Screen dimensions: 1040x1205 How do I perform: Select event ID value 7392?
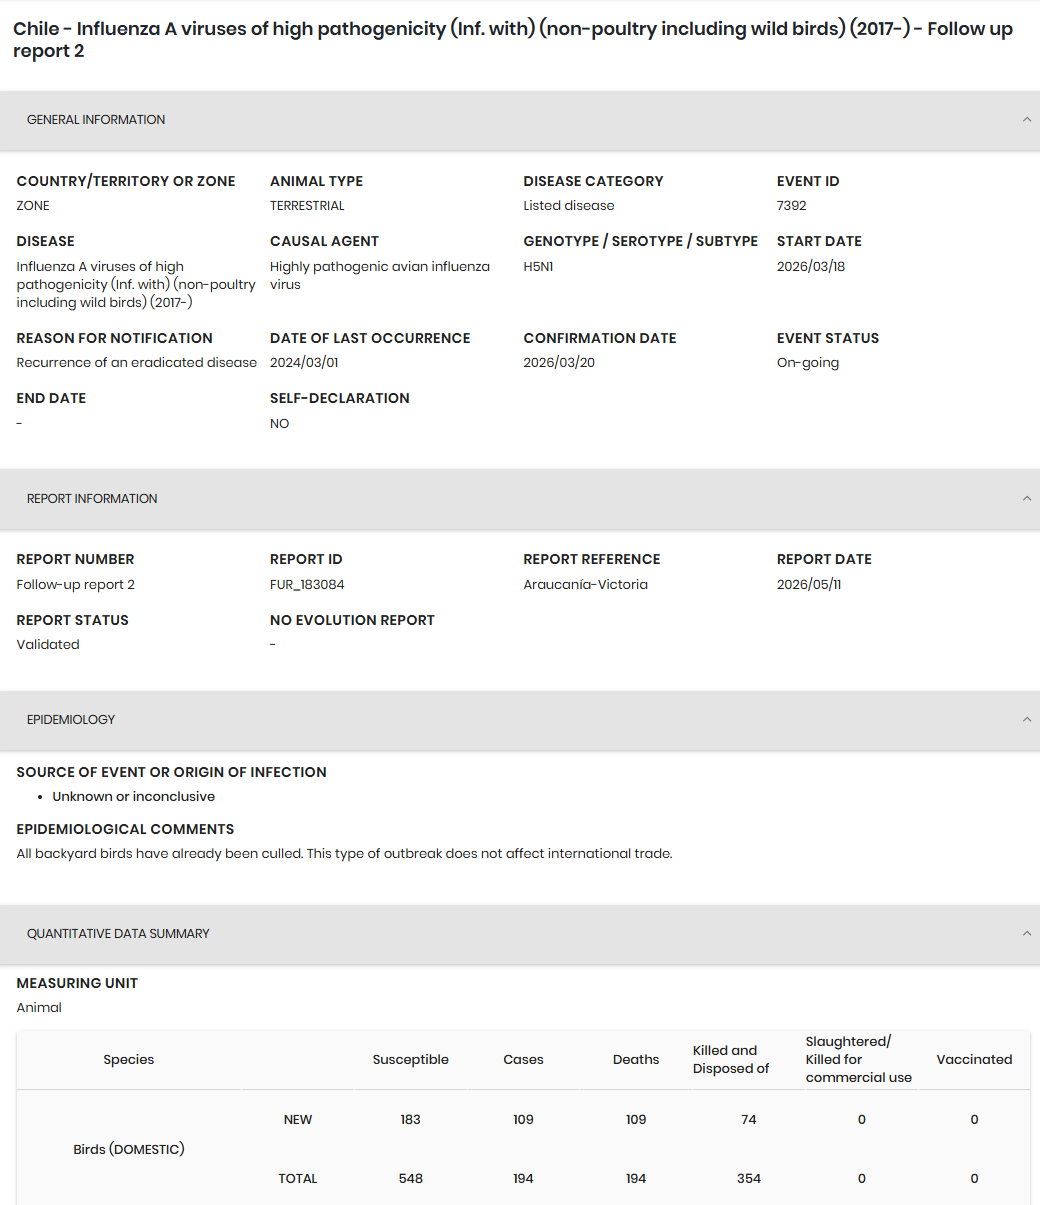(791, 206)
